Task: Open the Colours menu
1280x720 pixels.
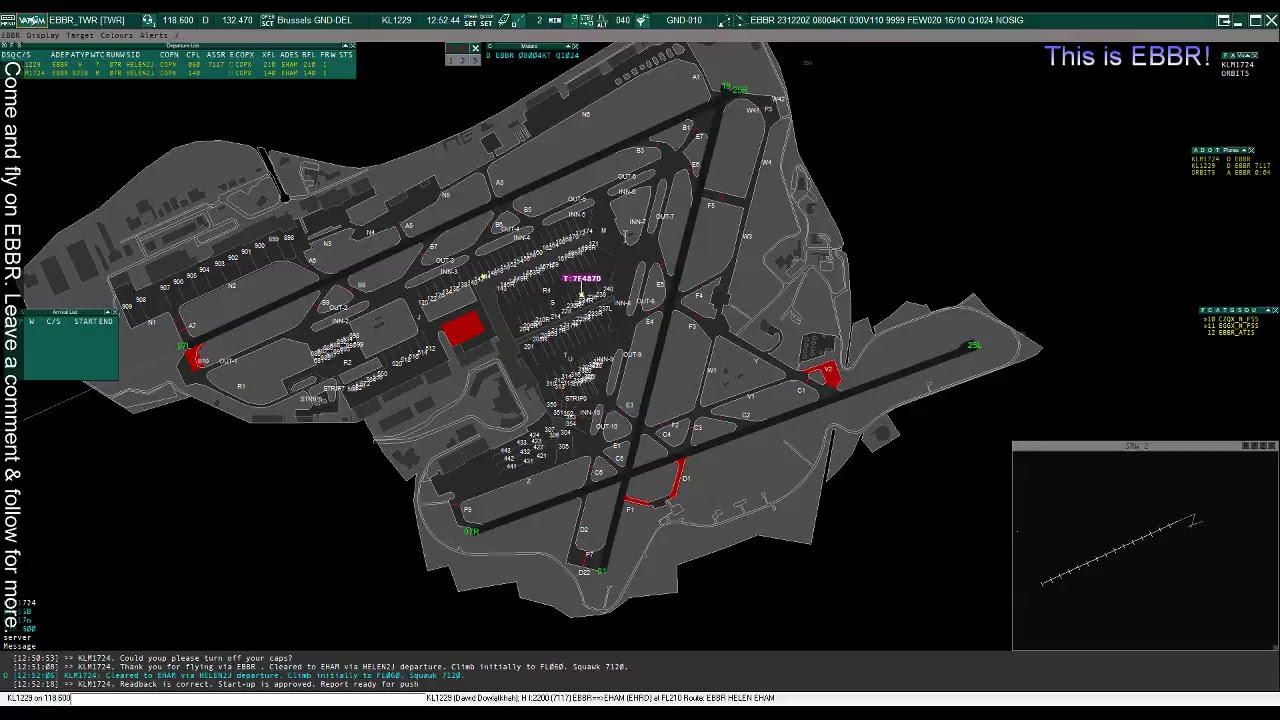Action: [117, 35]
